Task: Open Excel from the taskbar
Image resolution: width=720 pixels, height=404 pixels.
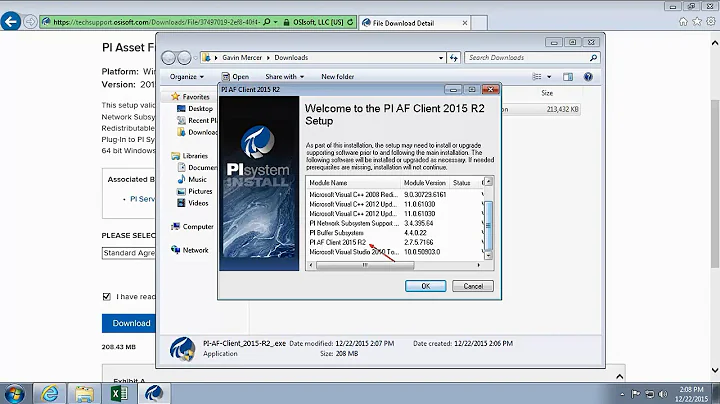Action: pos(119,394)
